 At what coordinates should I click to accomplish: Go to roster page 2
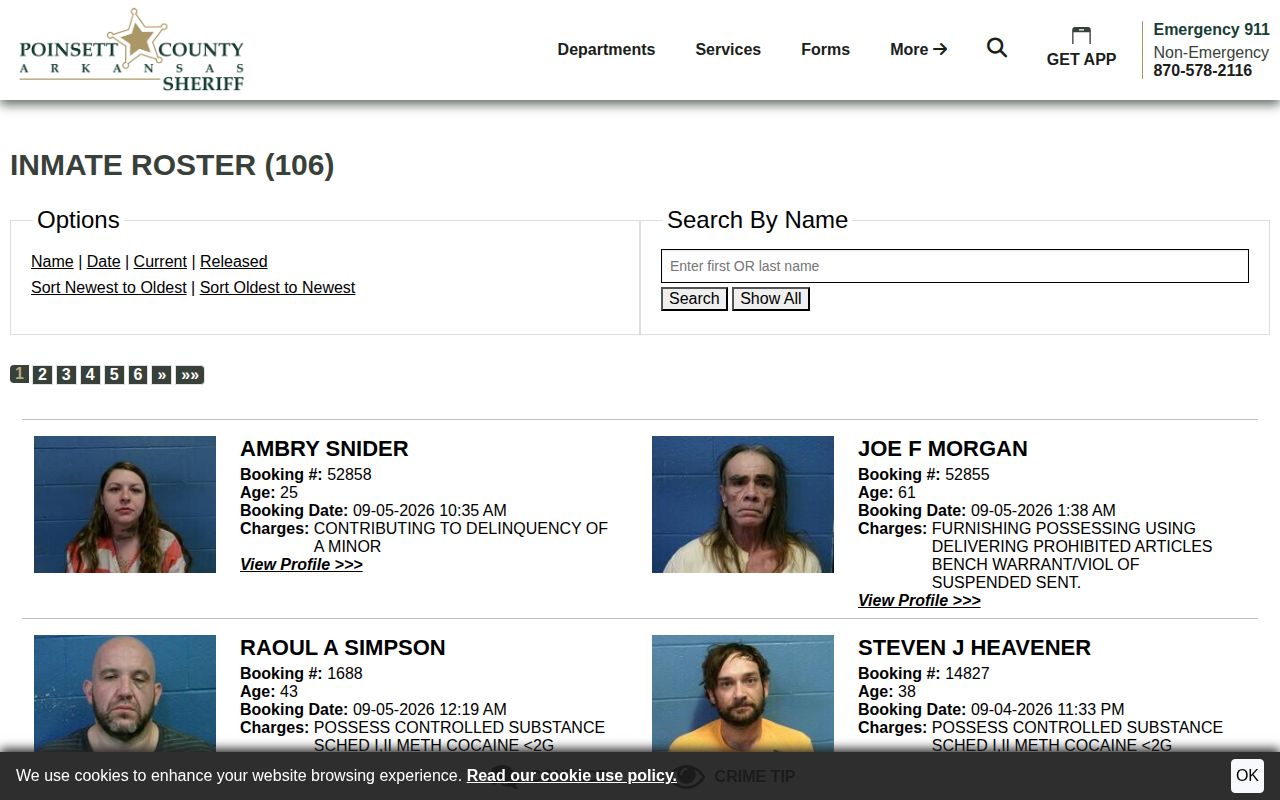[x=42, y=375]
